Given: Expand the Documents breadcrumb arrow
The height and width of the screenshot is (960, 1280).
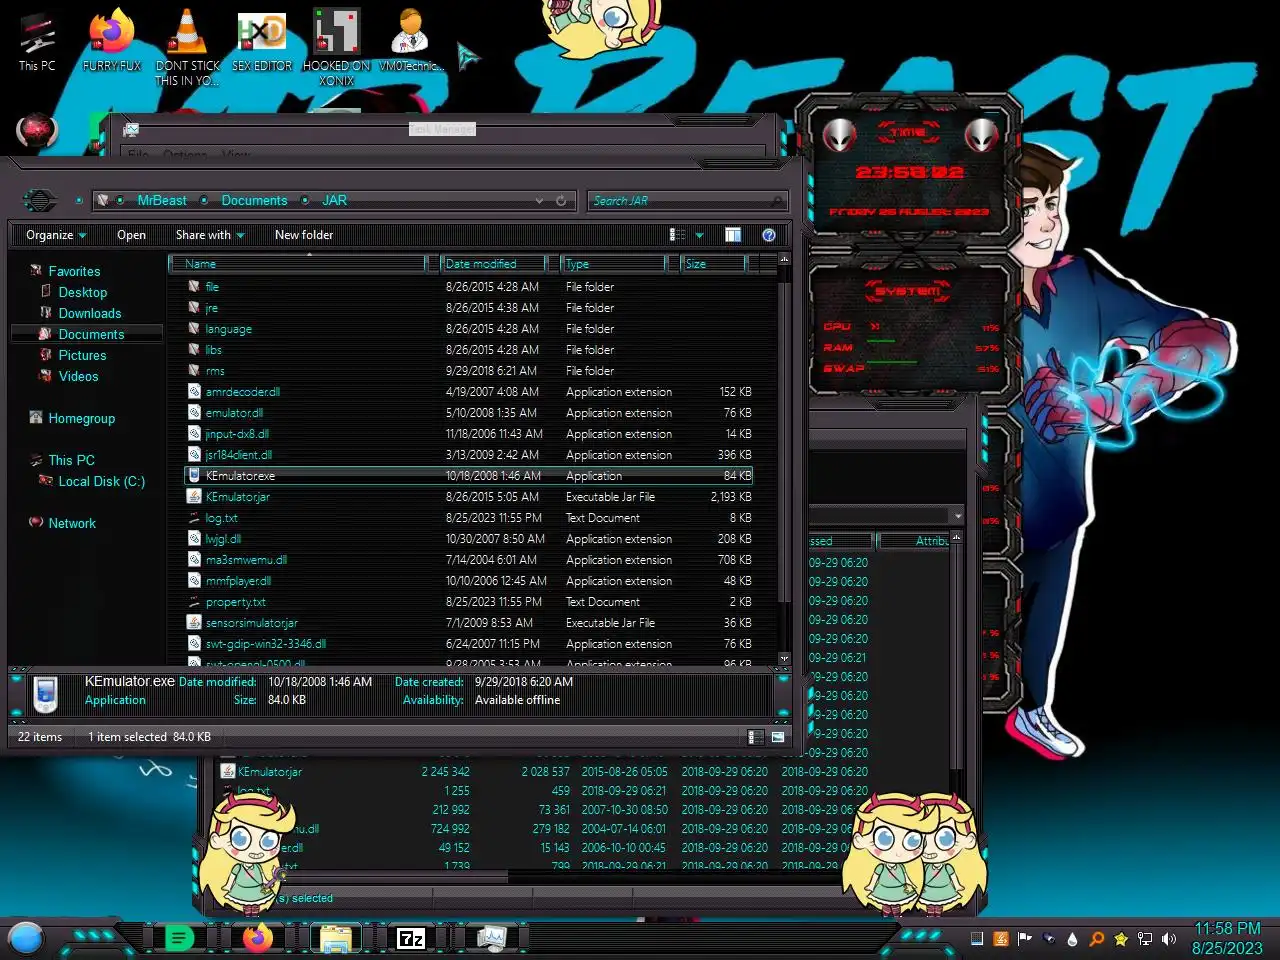Looking at the screenshot, I should point(305,201).
